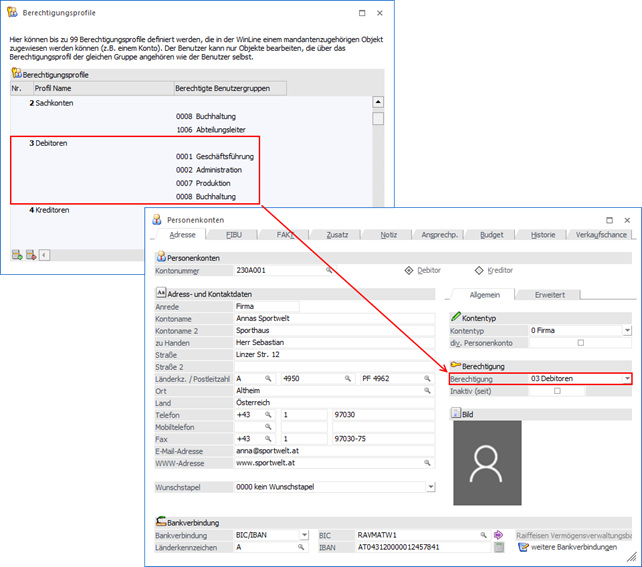Click the search icon beside Kontonummer field
The height and width of the screenshot is (567, 642).
328,270
